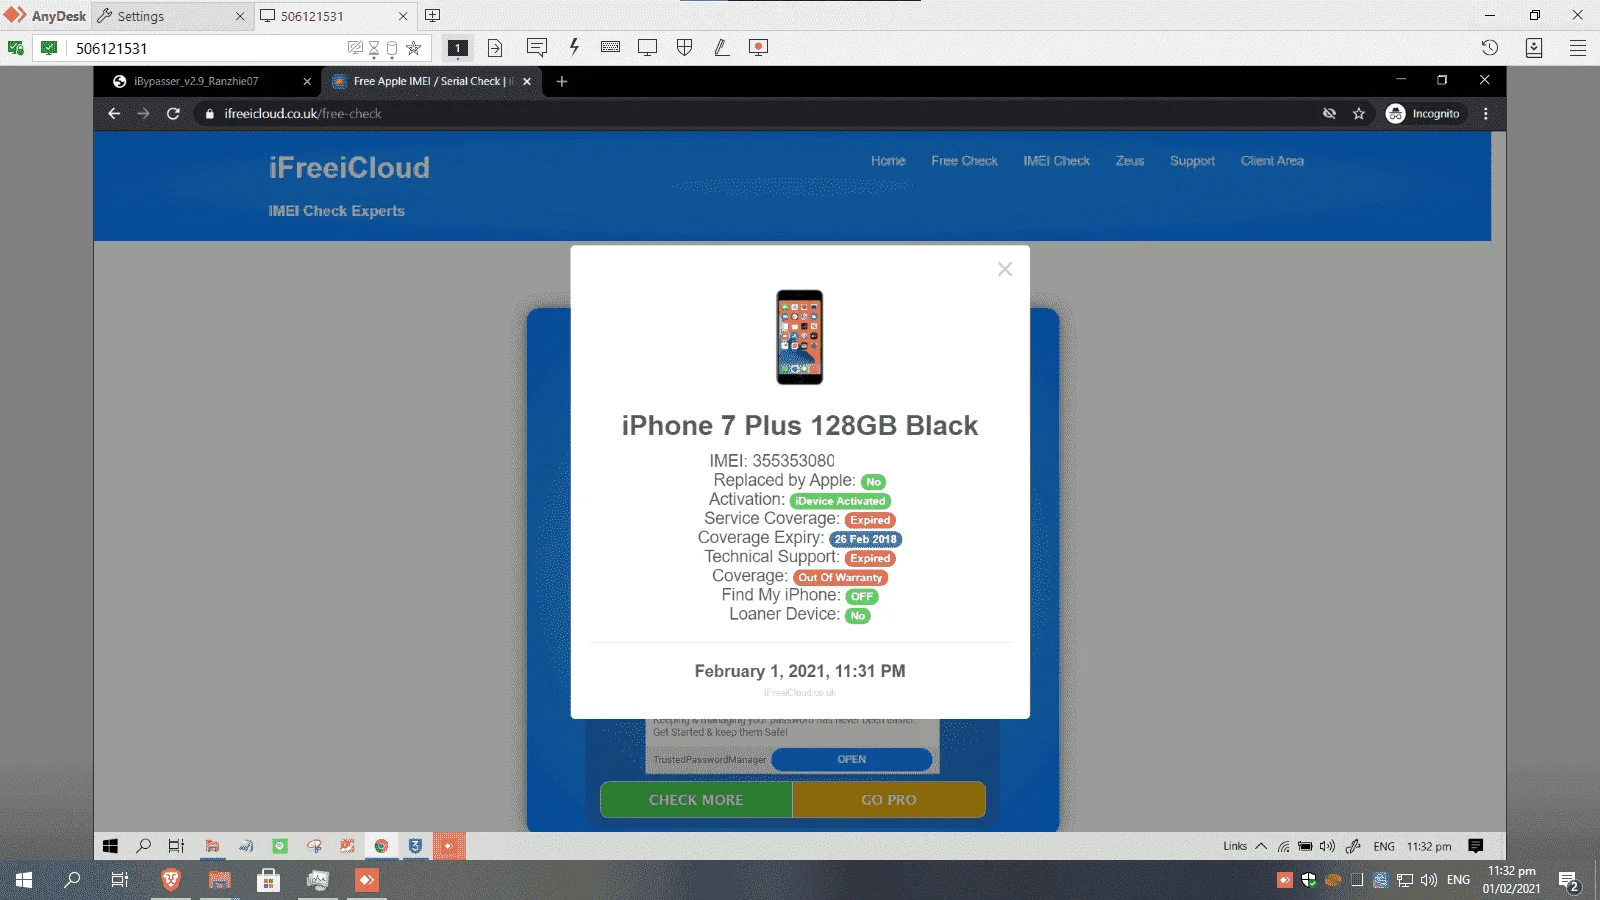Open the AnyDesk display settings icon

click(648, 48)
